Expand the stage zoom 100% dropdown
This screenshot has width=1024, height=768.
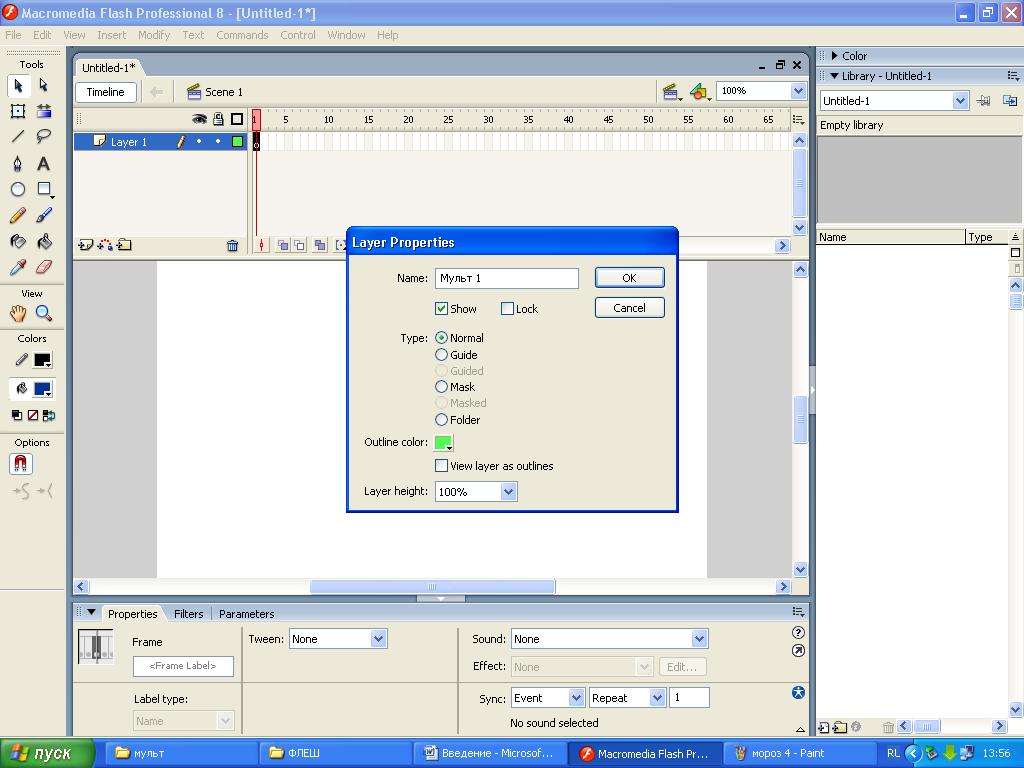798,91
